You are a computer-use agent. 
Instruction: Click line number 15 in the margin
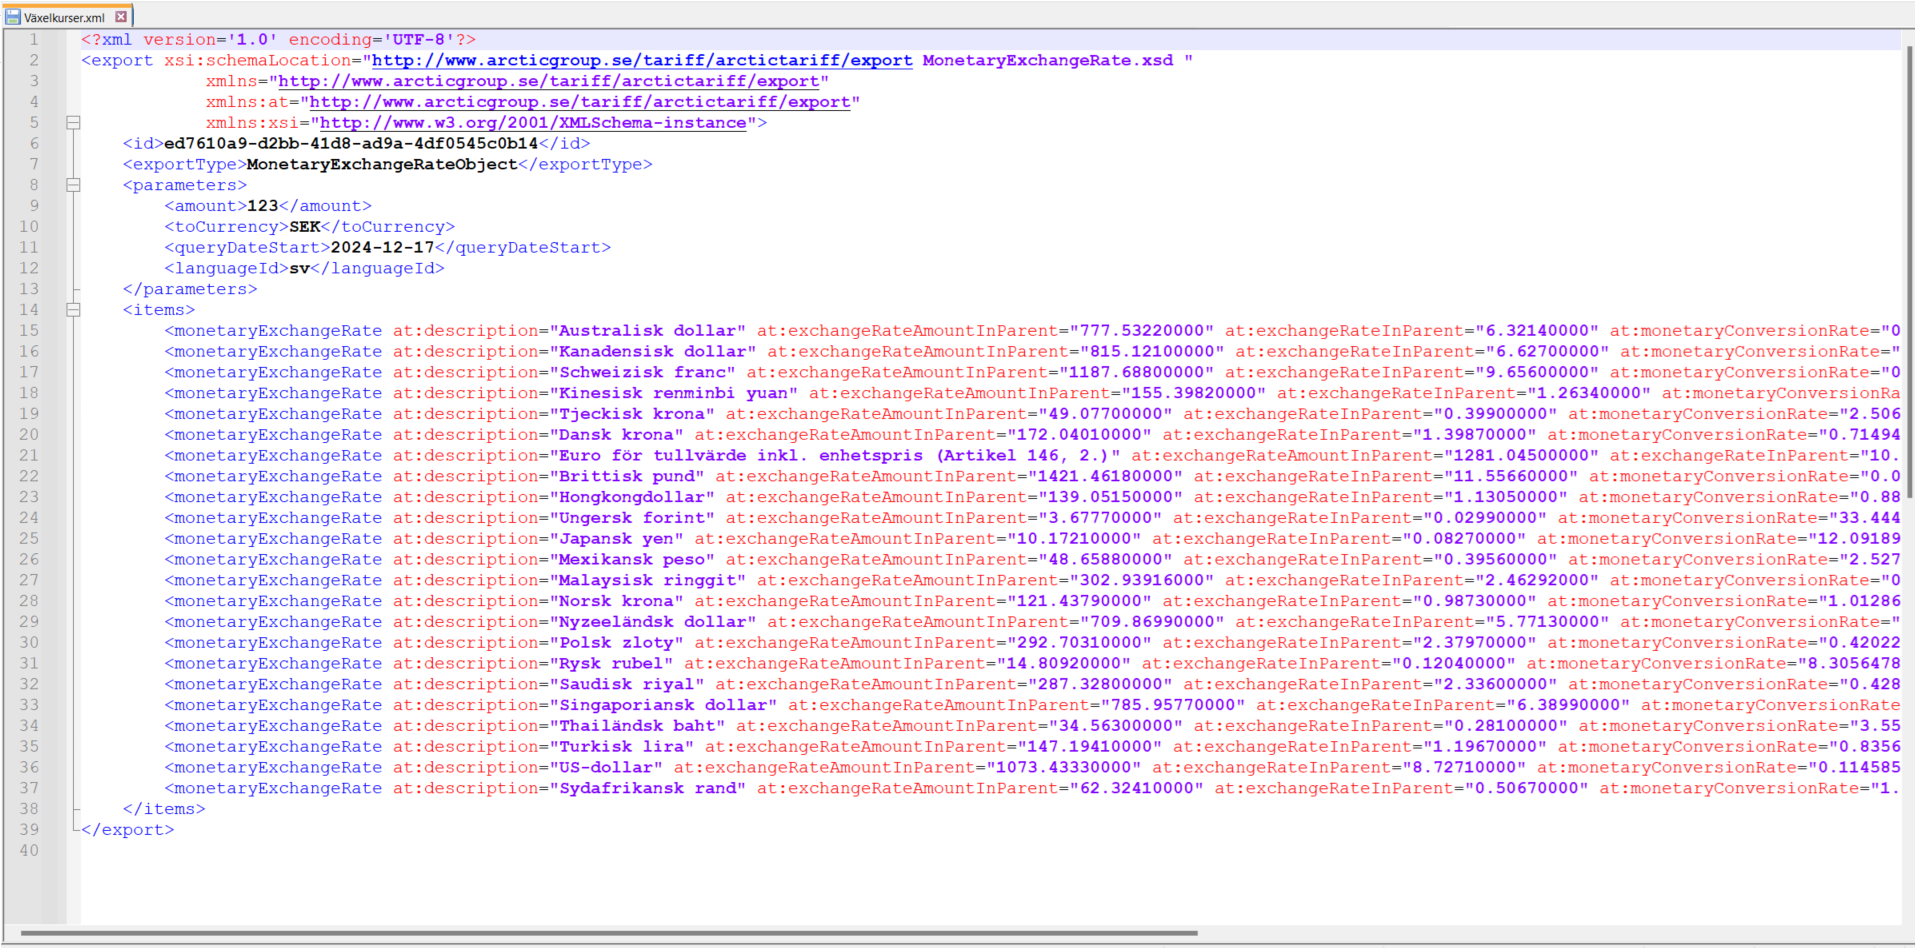point(29,331)
